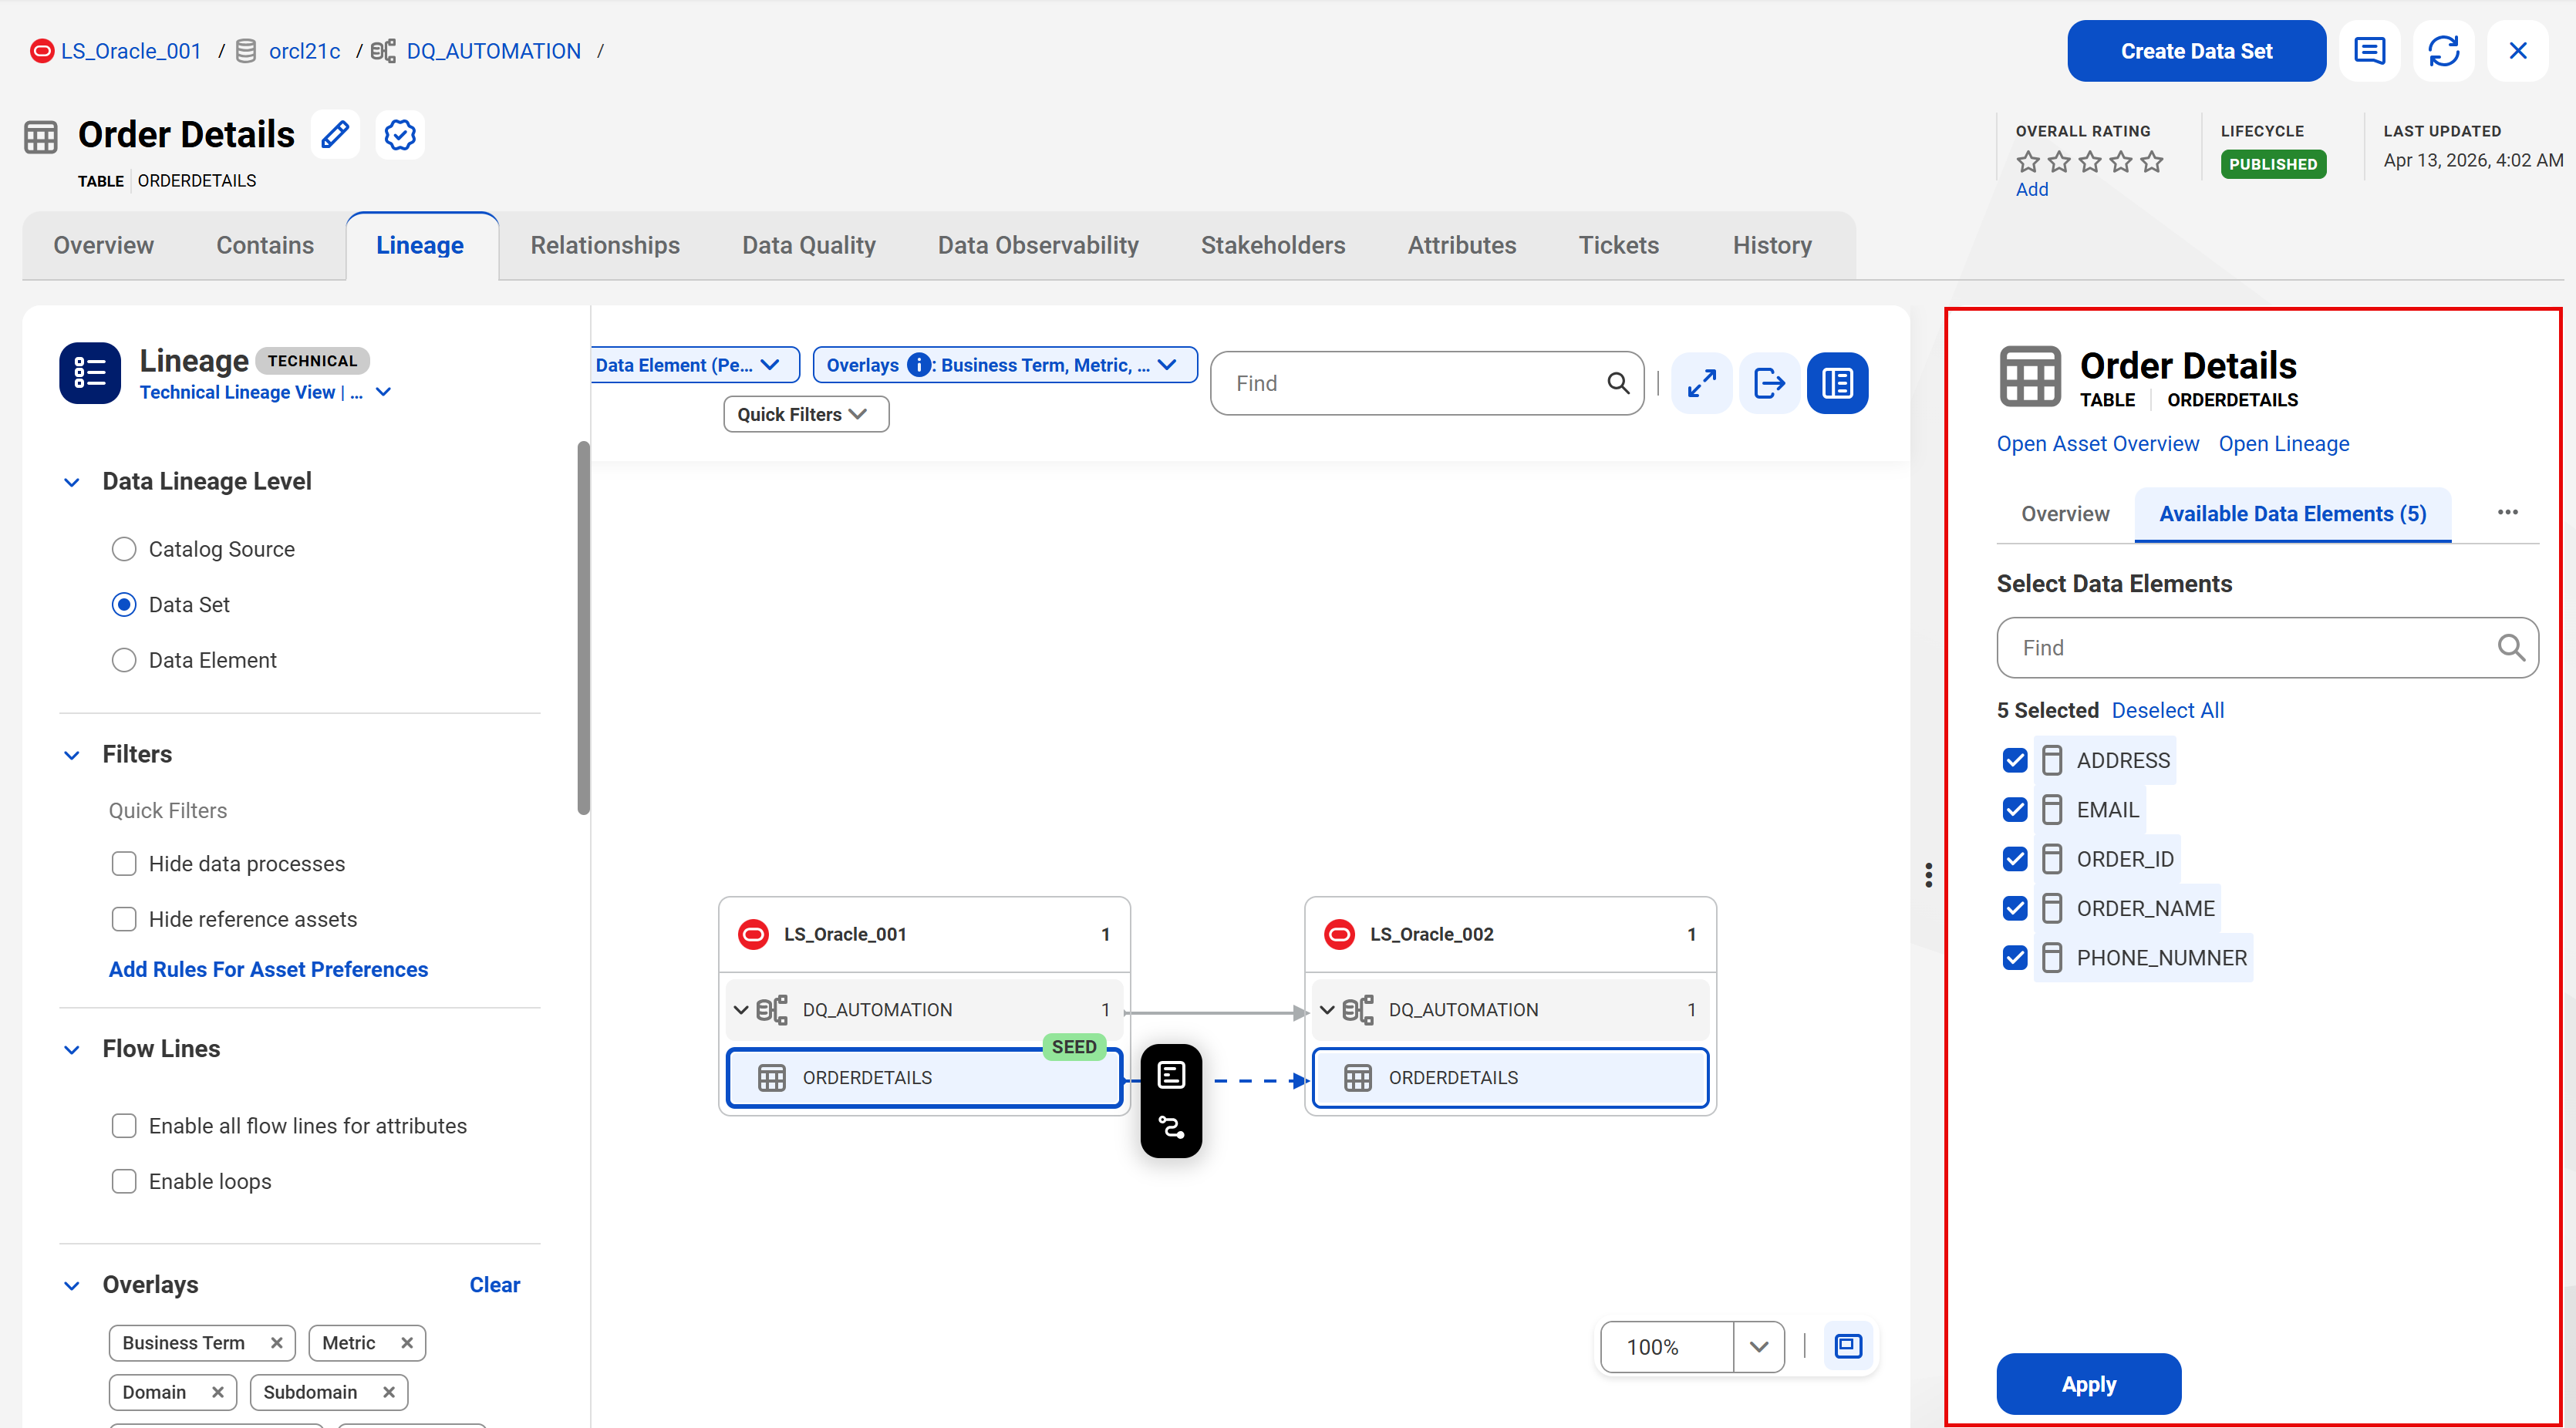This screenshot has width=2576, height=1428.
Task: Toggle the minimap icon beside zoom control
Action: click(x=1848, y=1346)
